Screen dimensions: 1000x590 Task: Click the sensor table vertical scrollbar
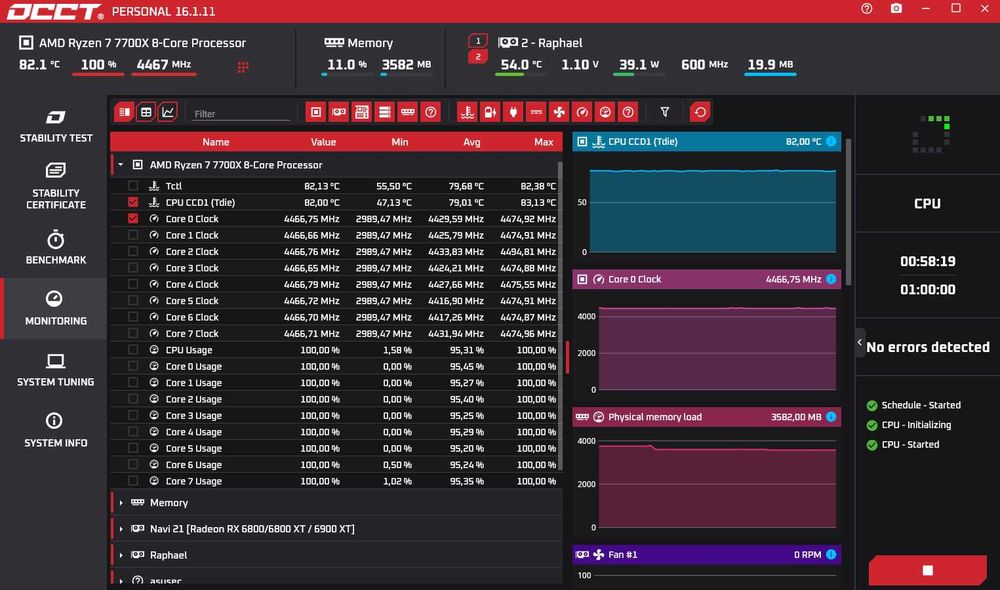coord(560,316)
